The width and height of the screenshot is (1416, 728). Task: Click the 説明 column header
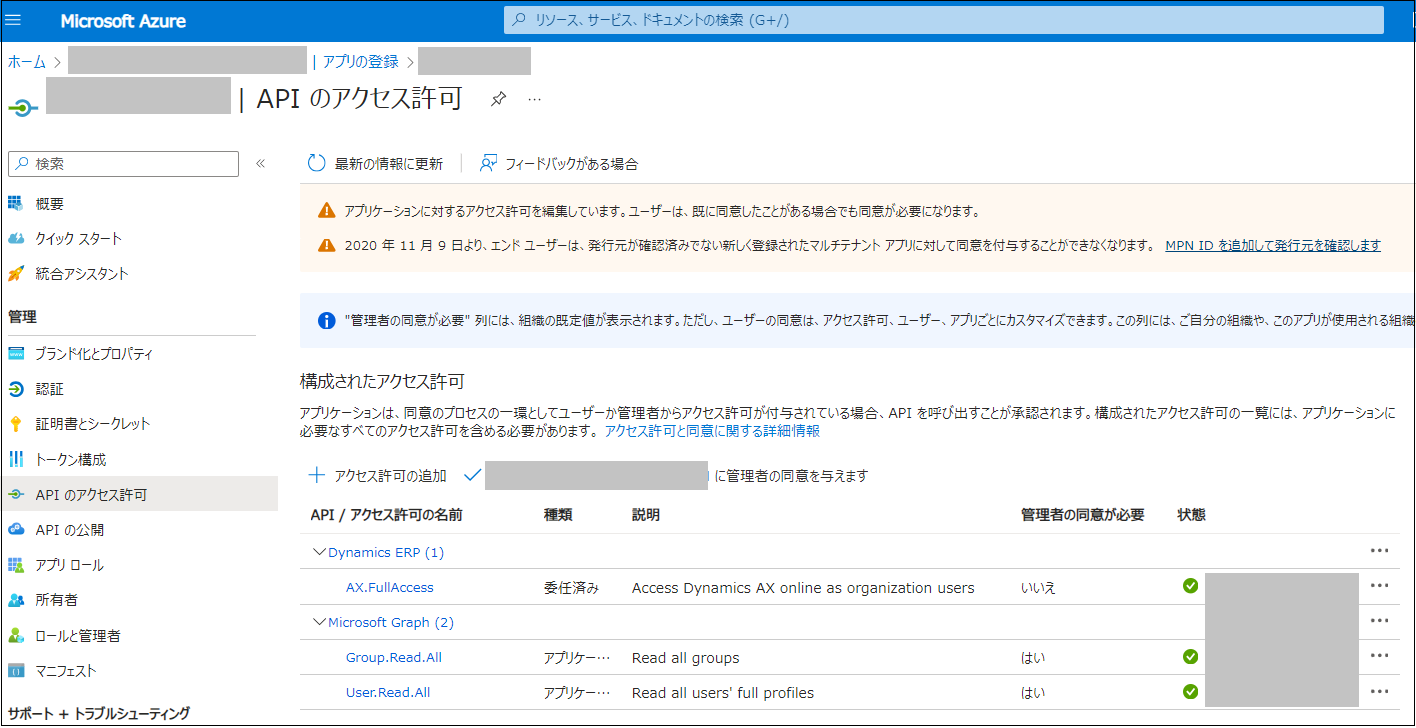coord(646,515)
